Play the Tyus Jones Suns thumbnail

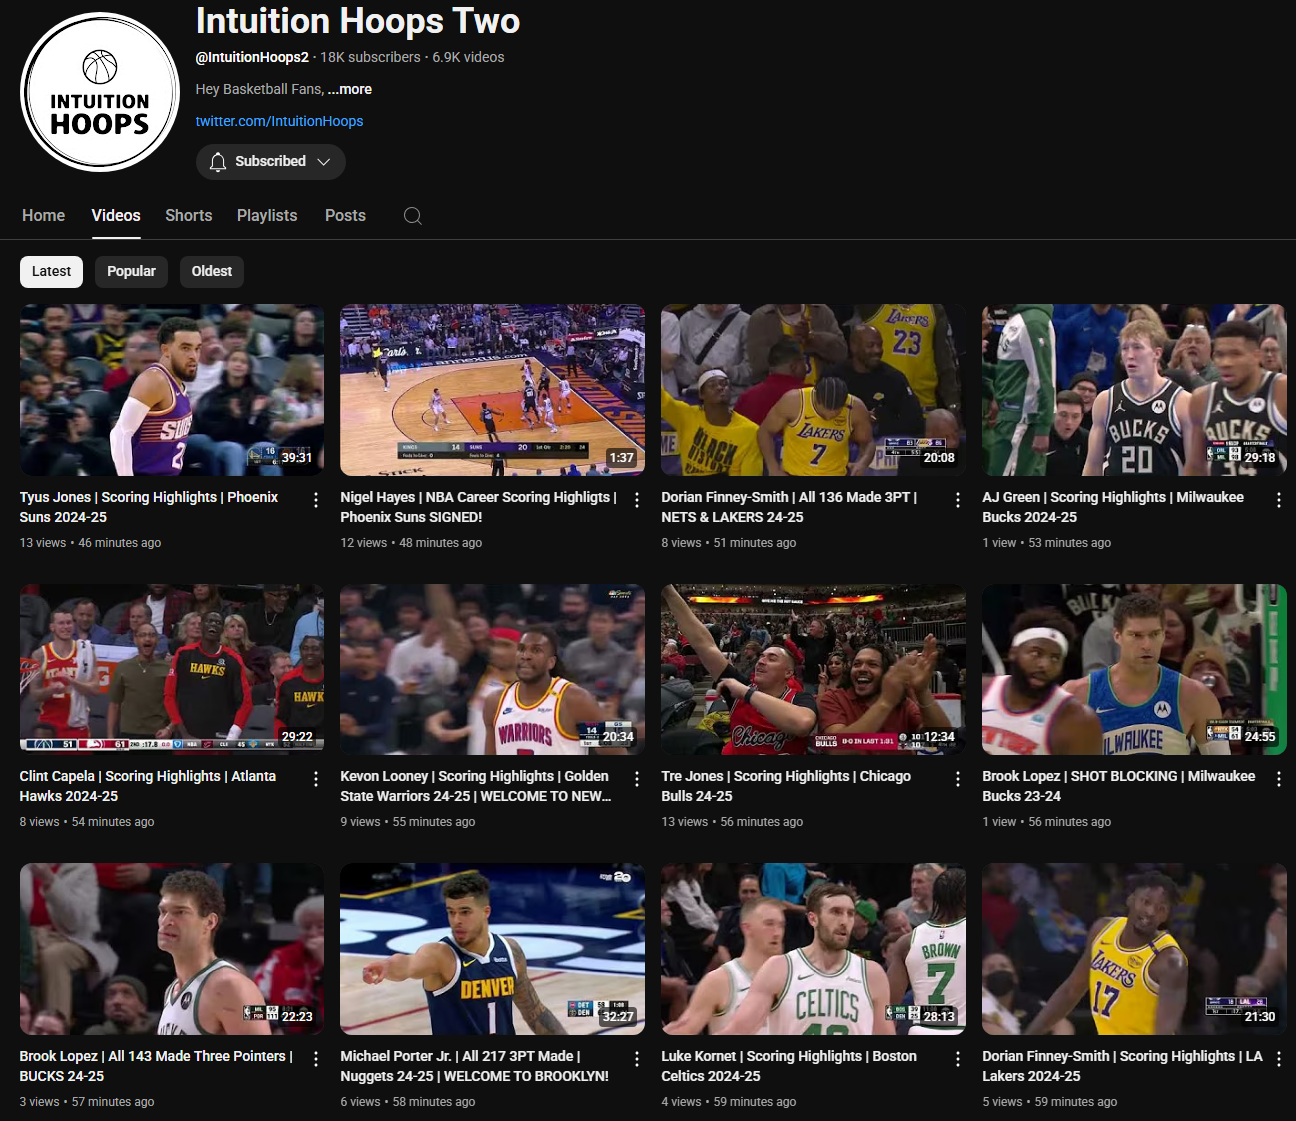coord(172,390)
